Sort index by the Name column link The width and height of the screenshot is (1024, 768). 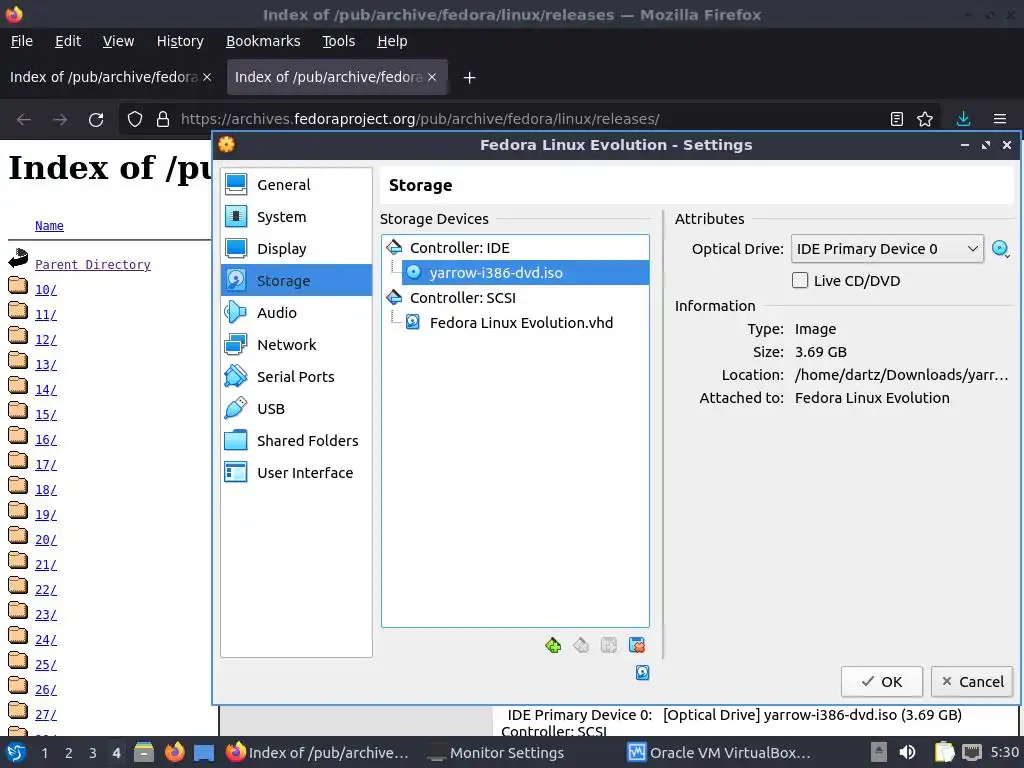pyautogui.click(x=49, y=225)
